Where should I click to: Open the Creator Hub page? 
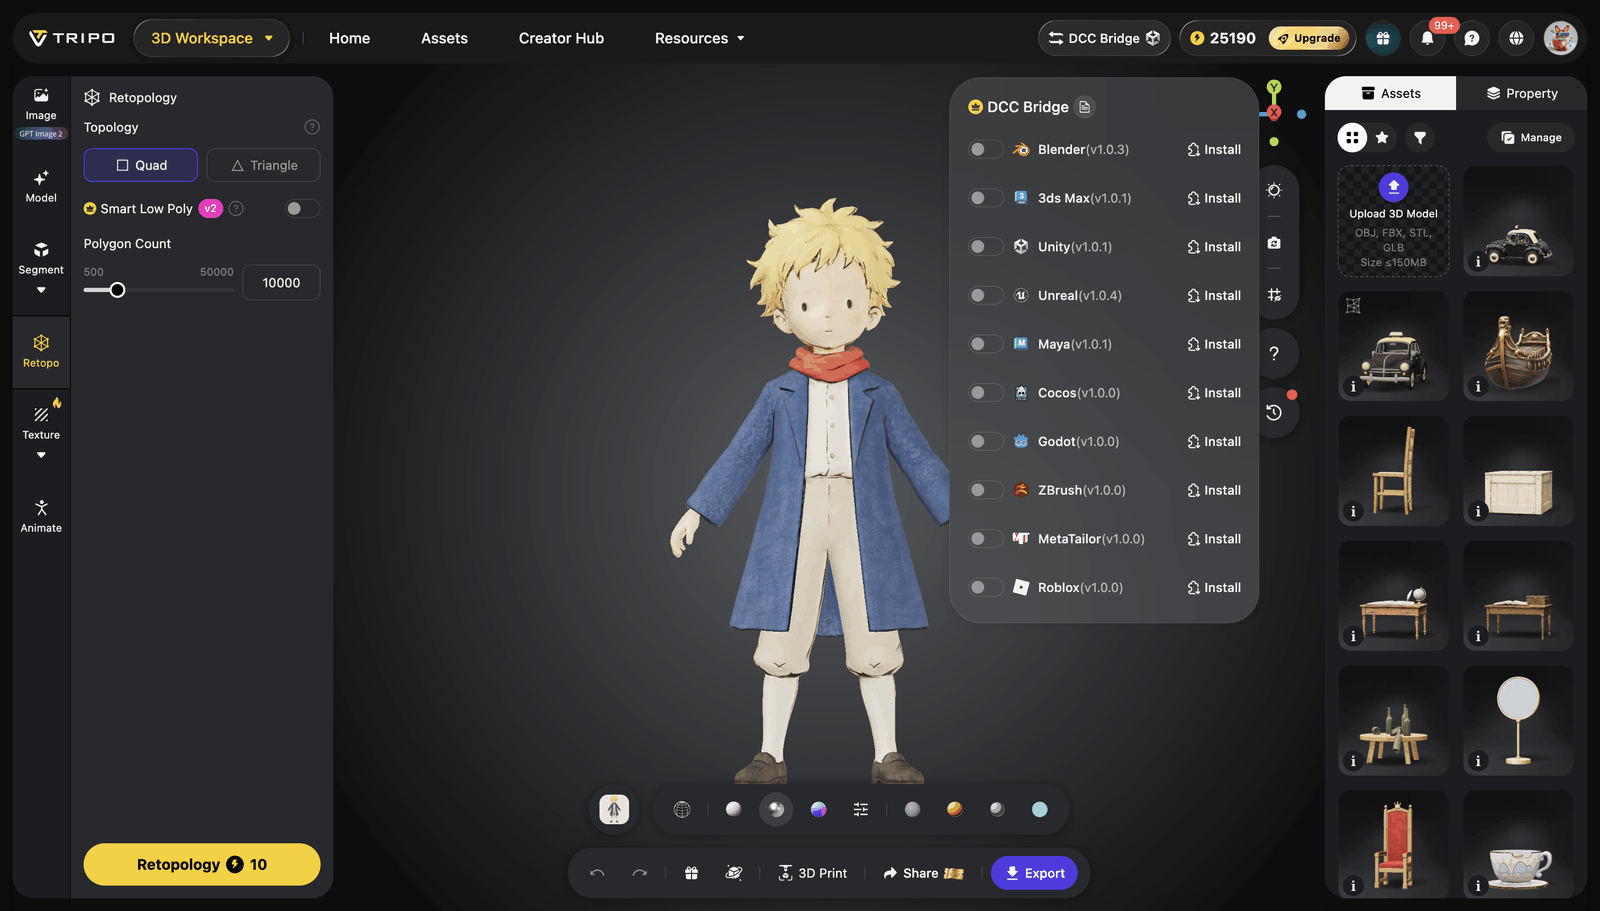(x=561, y=38)
